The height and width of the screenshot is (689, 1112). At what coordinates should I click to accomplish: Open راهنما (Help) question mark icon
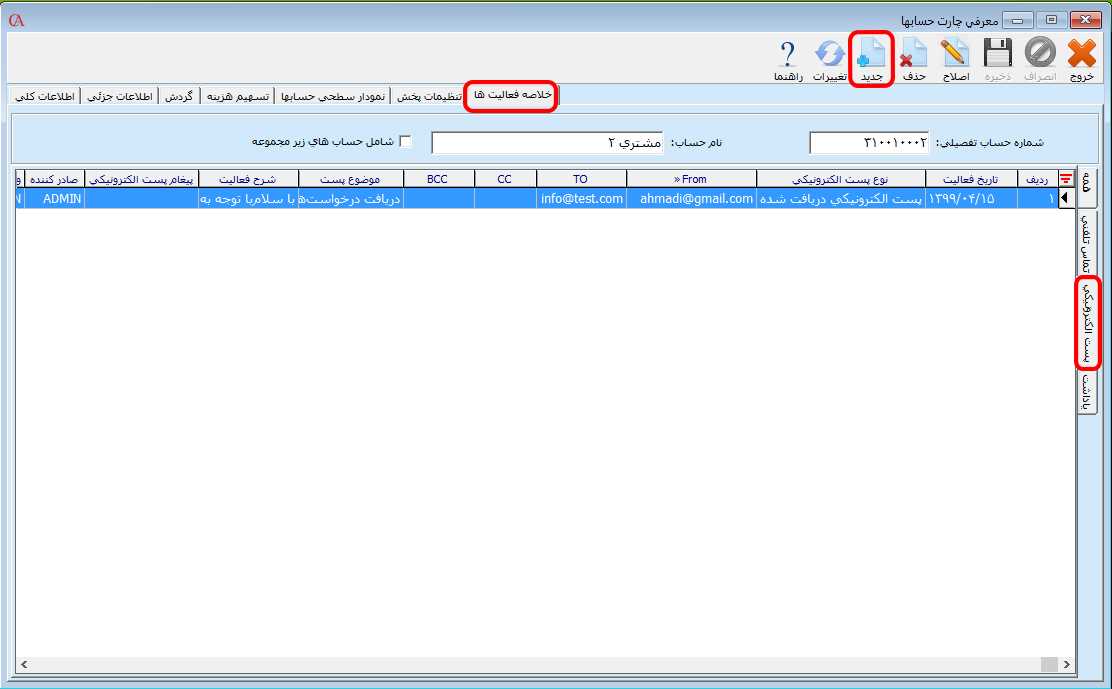788,54
